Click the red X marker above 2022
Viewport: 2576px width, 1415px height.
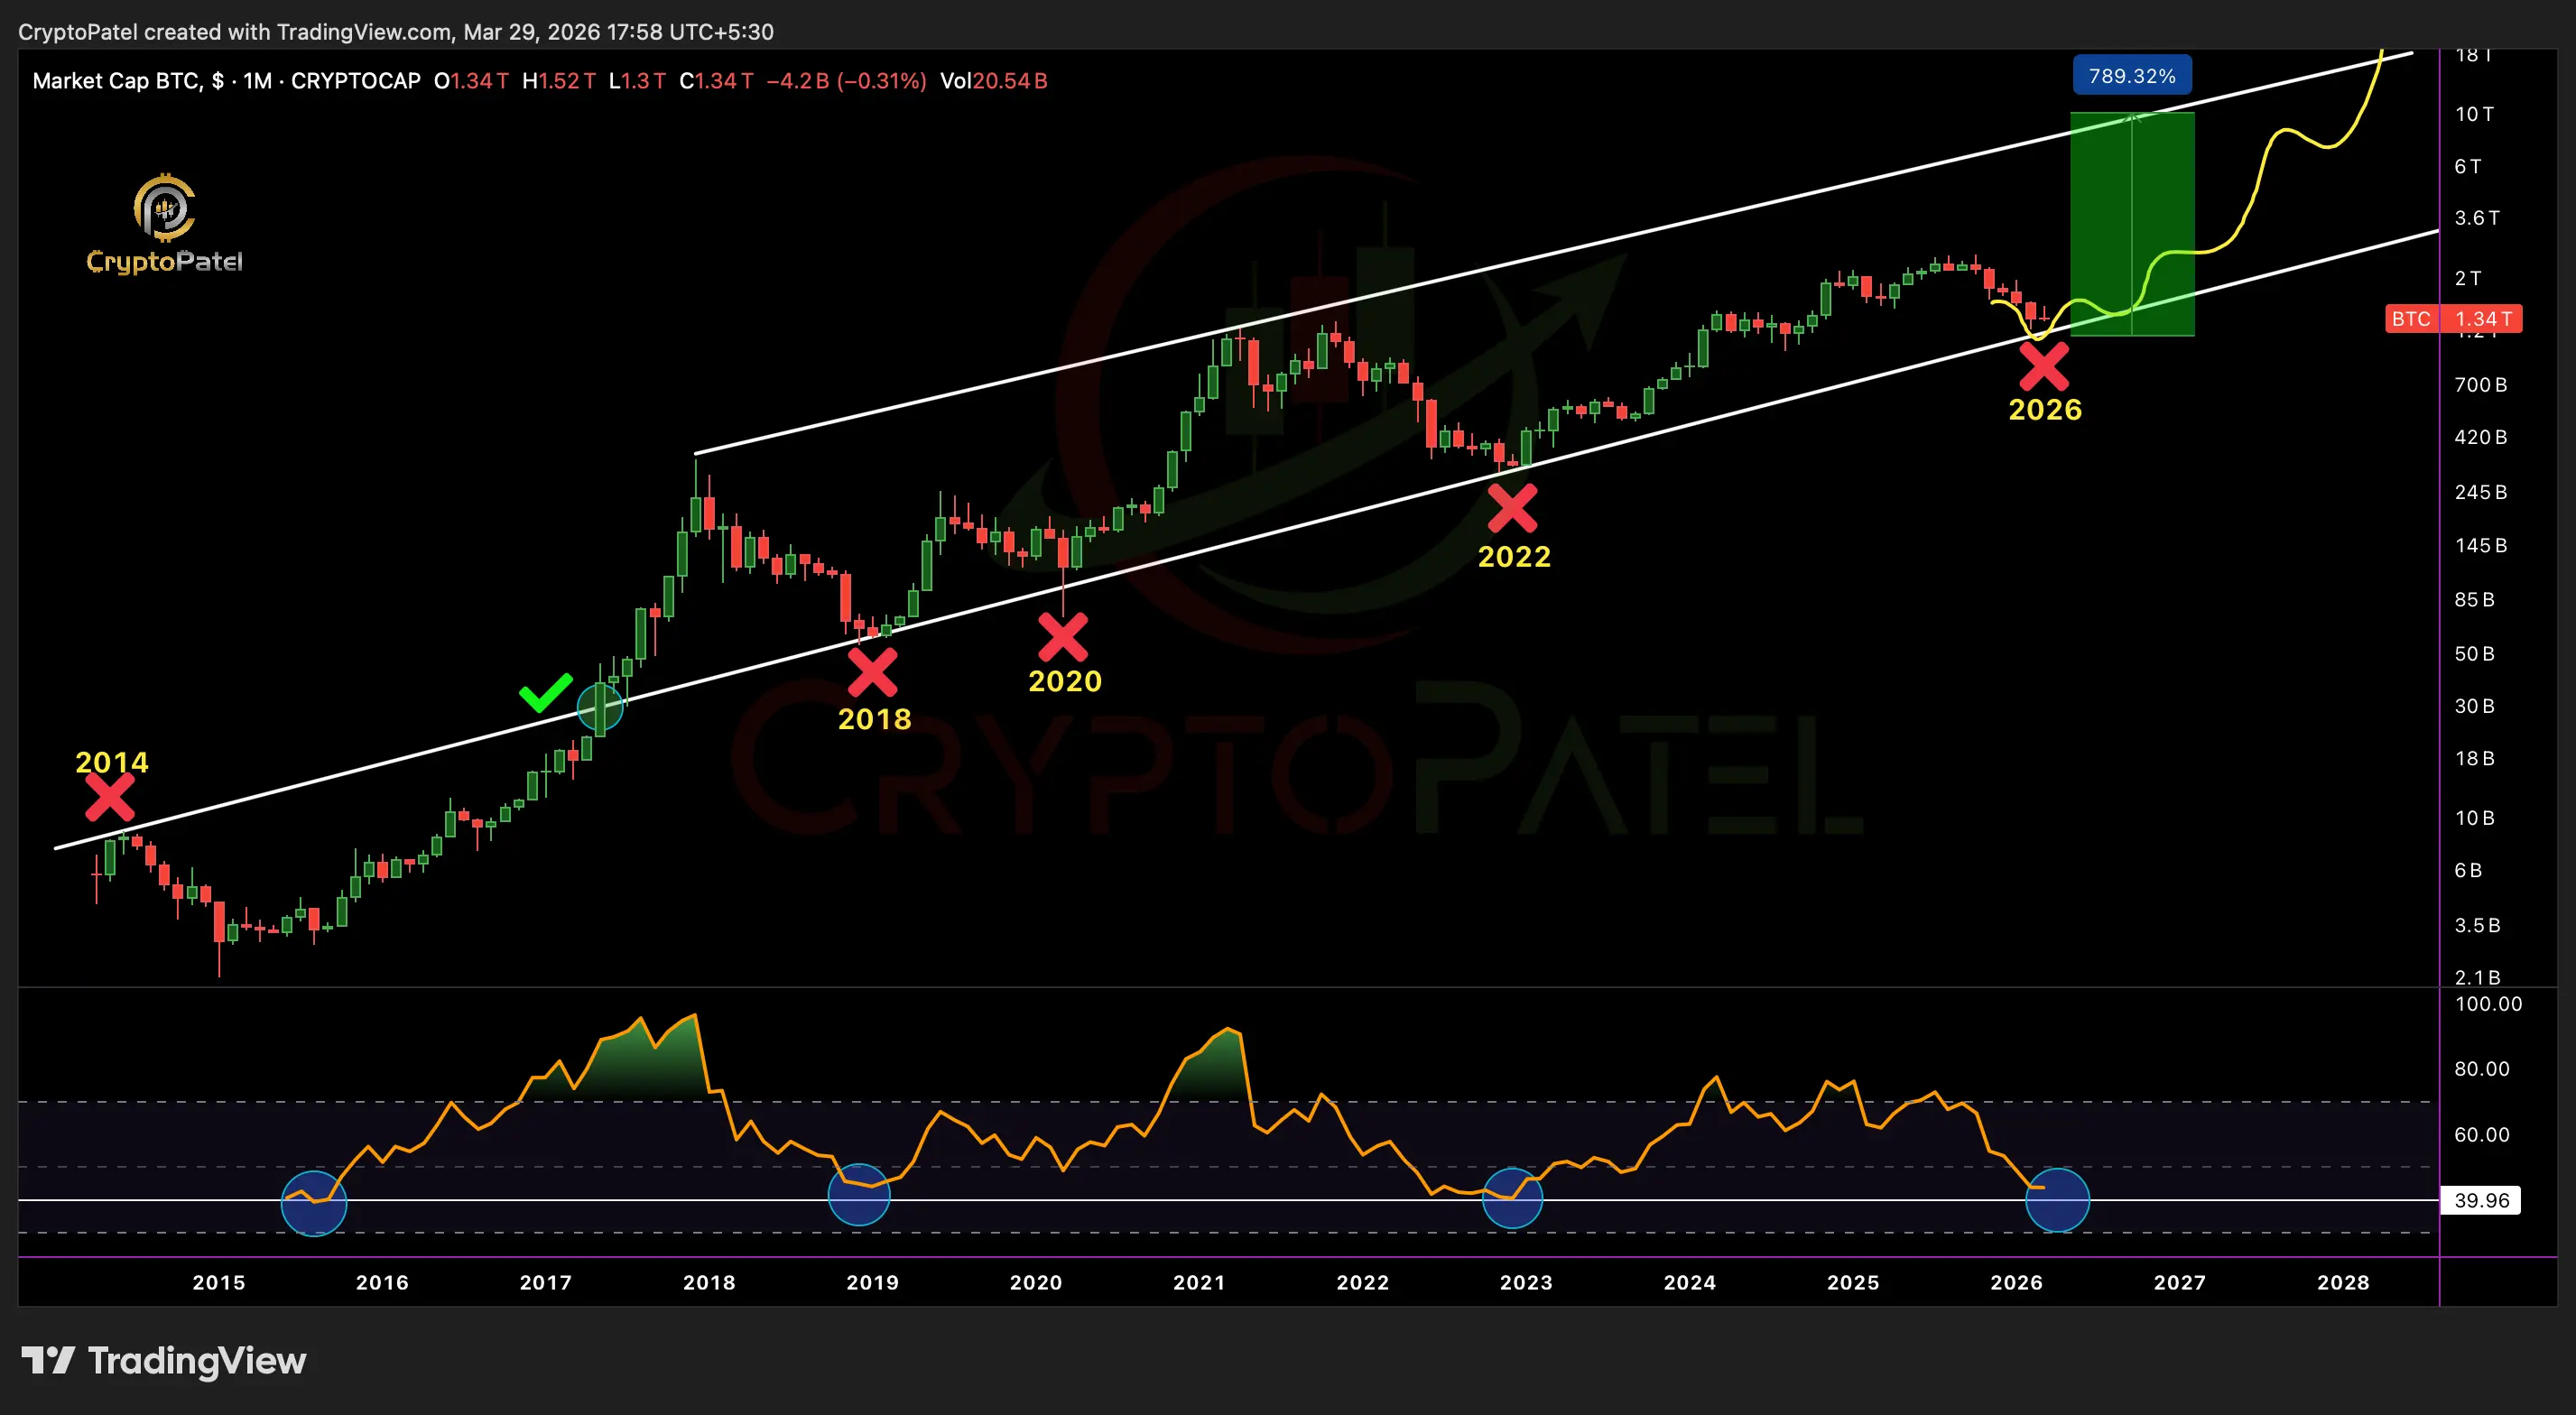[x=1512, y=509]
